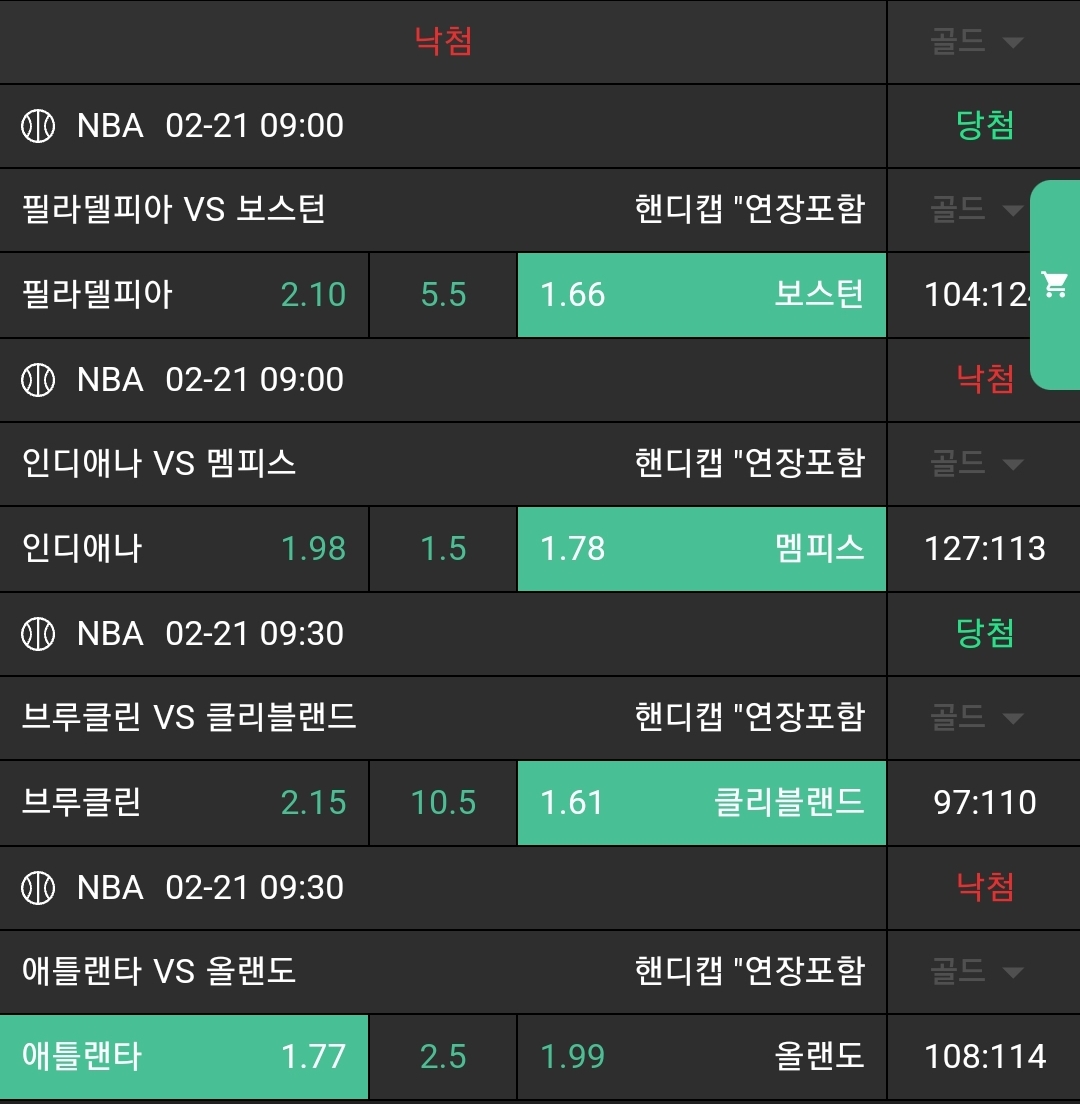Expand 골드 dropdown for 브루클린 VS 클리블랜드
1080x1104 pixels.
977,718
